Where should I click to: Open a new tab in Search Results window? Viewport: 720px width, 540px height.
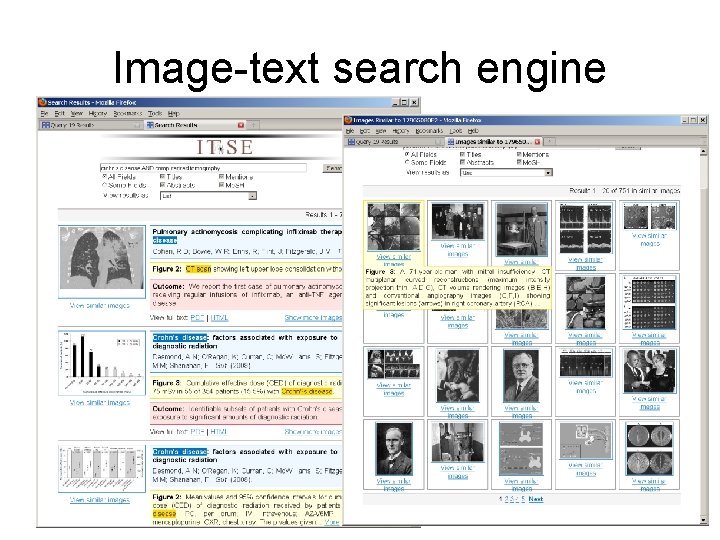coord(253,124)
